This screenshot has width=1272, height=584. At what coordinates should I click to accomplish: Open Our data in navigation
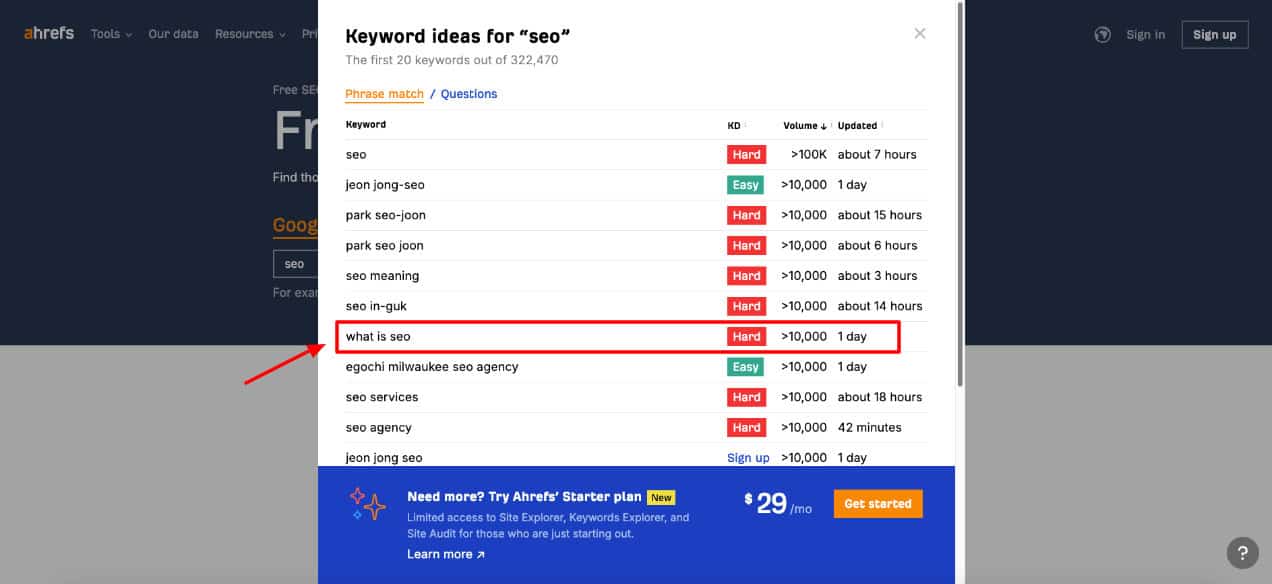173,34
